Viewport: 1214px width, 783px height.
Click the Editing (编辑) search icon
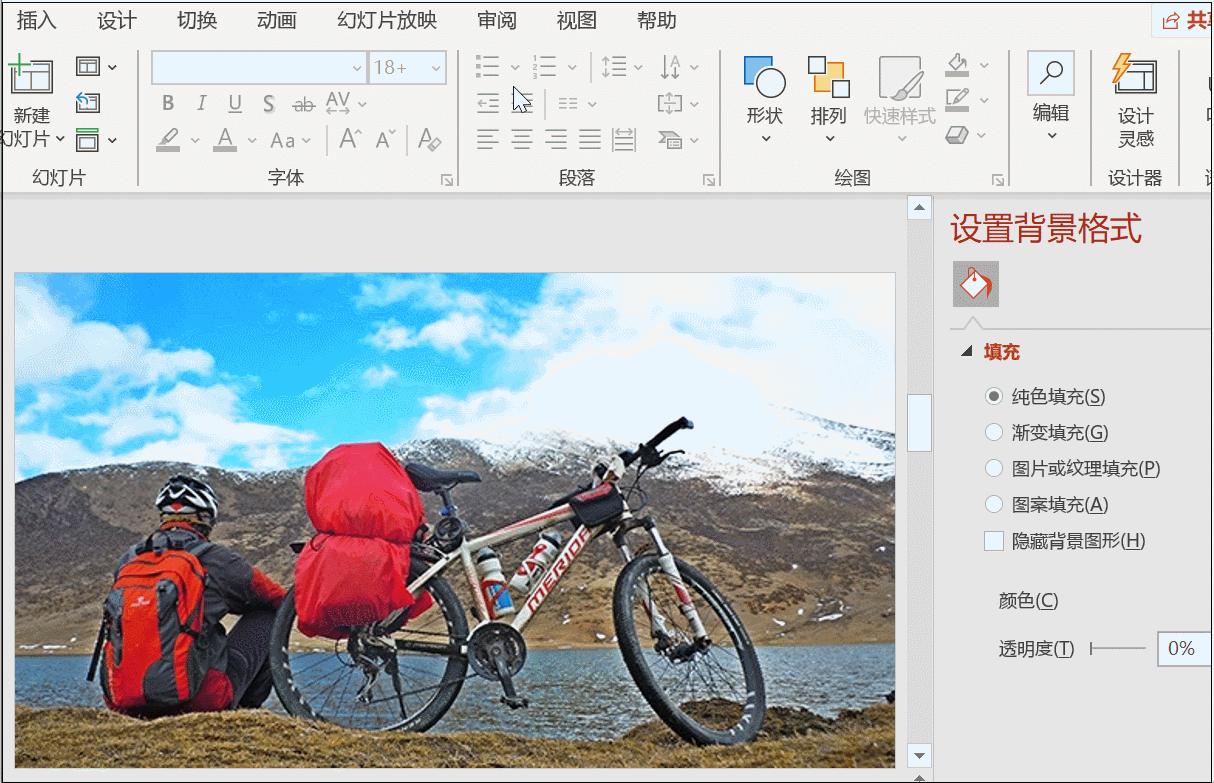pos(1050,74)
